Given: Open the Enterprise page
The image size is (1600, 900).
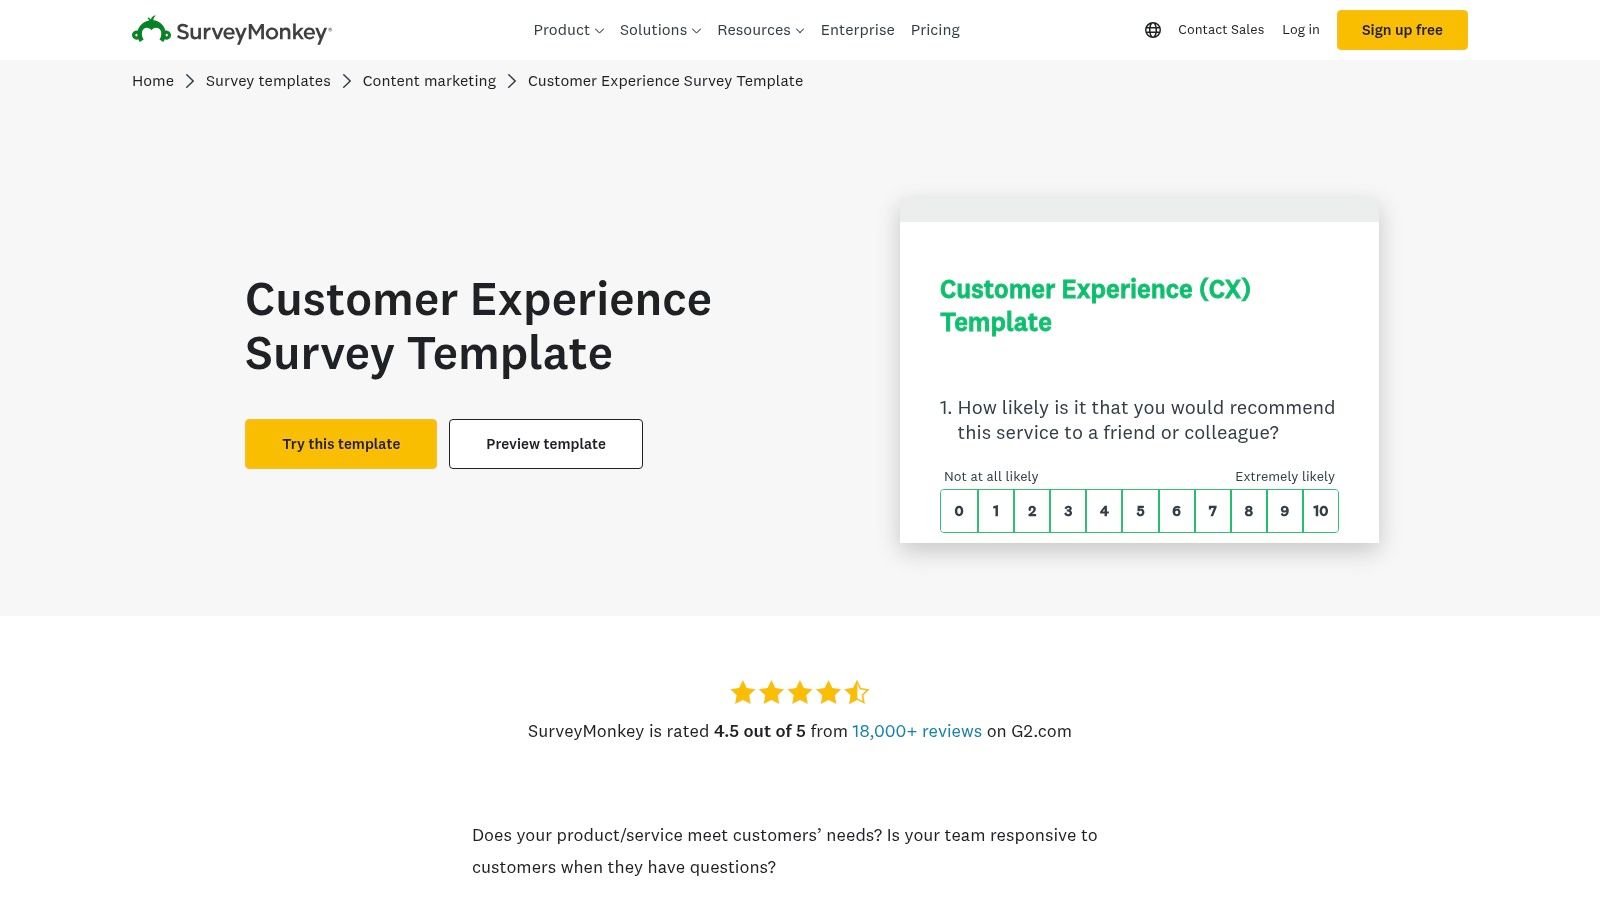Looking at the screenshot, I should point(857,30).
